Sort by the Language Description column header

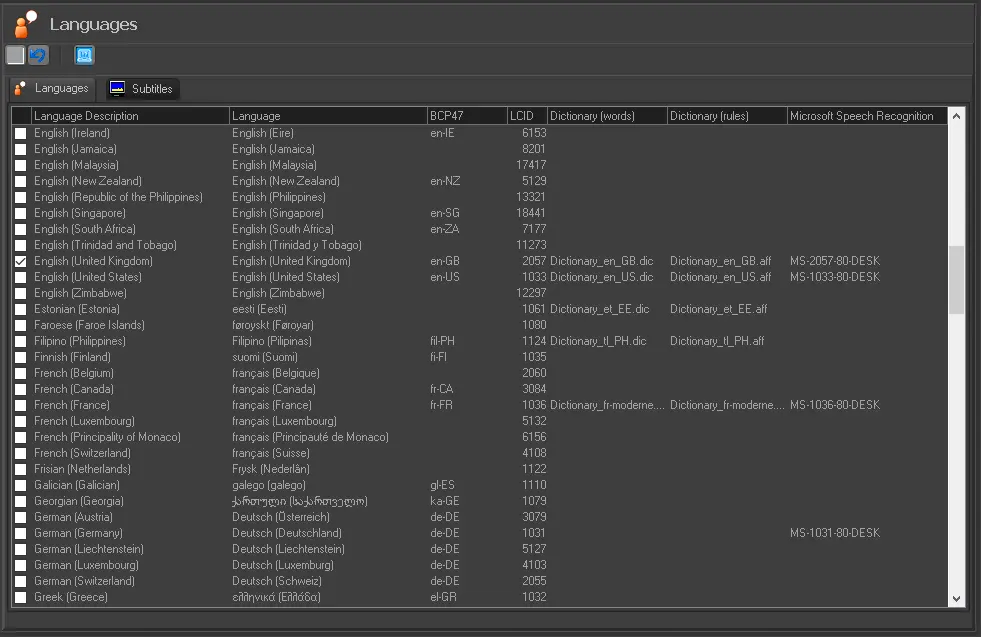point(130,116)
